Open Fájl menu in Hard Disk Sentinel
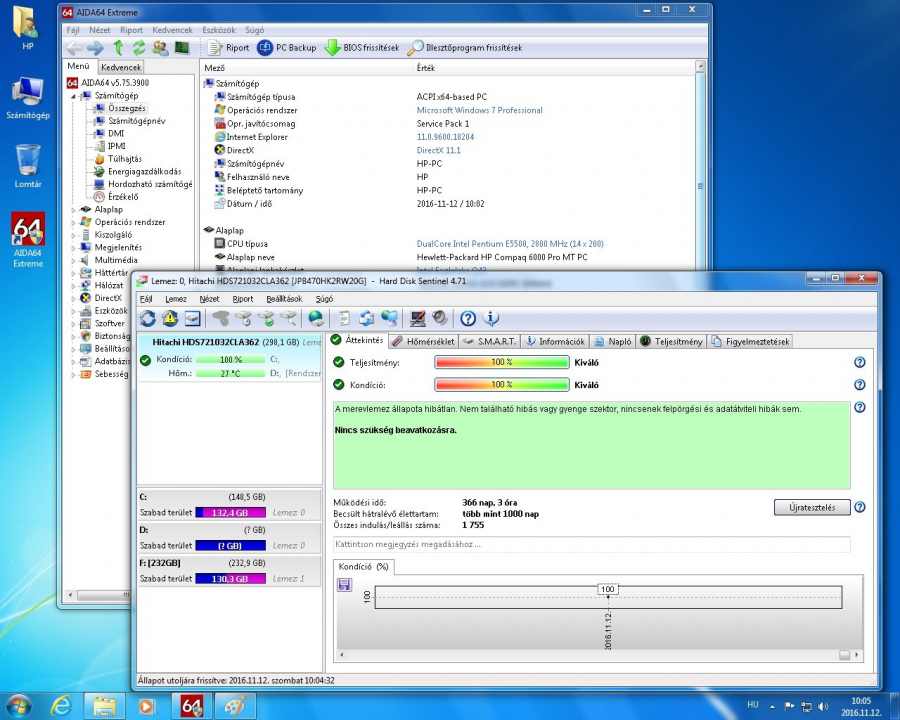Screen dimensions: 900x720 click(x=146, y=299)
